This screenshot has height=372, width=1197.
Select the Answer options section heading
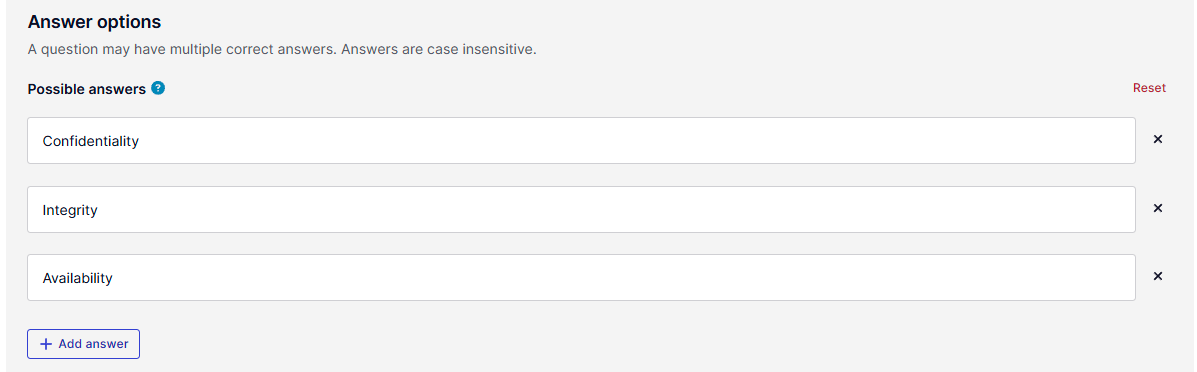pyautogui.click(x=94, y=22)
